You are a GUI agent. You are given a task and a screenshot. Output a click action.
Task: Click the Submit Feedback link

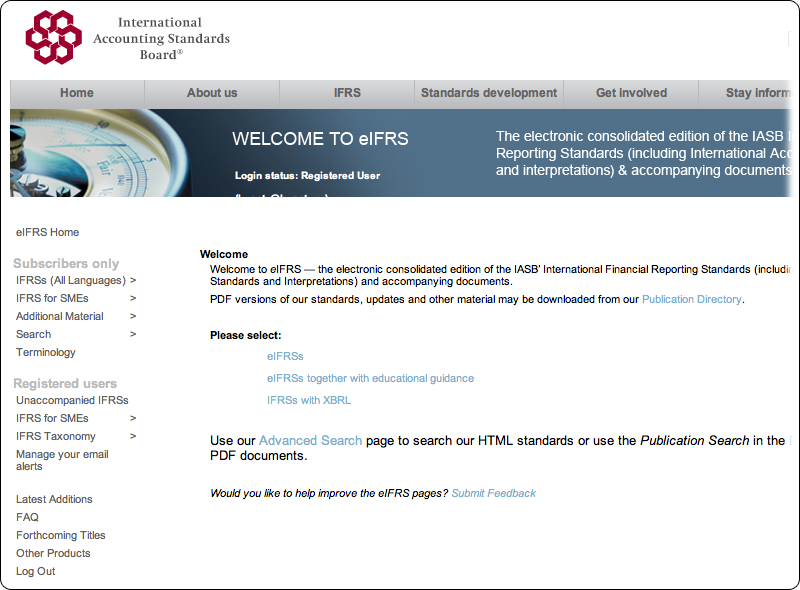(493, 493)
